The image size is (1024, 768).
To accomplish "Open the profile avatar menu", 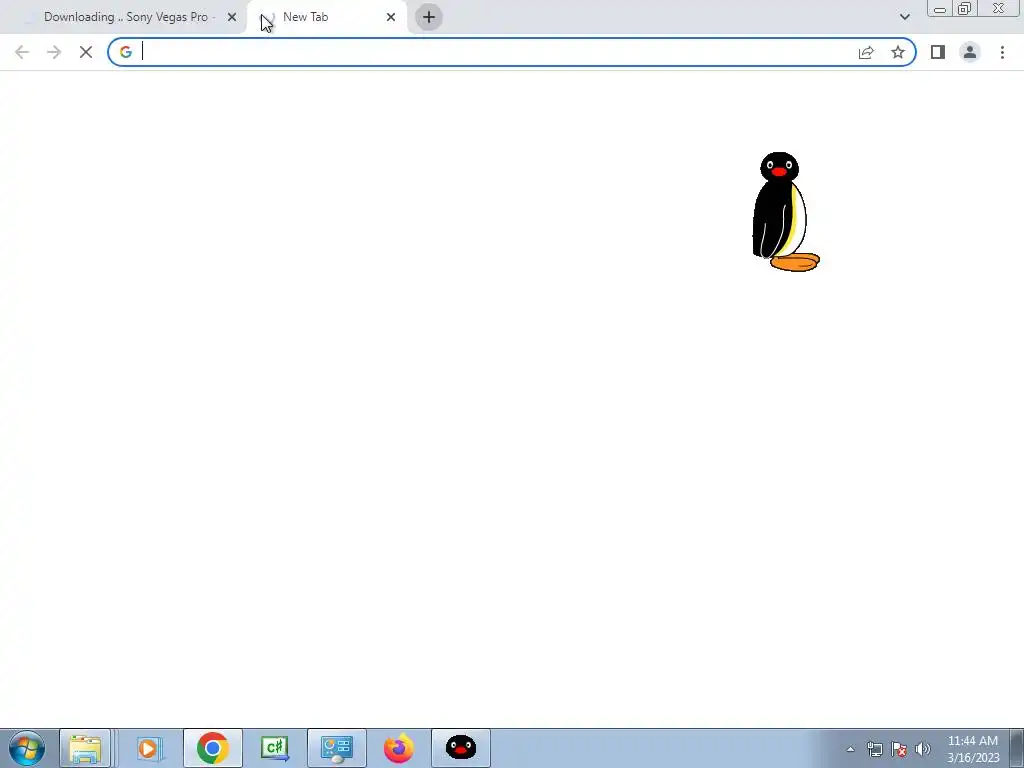I will click(x=970, y=52).
